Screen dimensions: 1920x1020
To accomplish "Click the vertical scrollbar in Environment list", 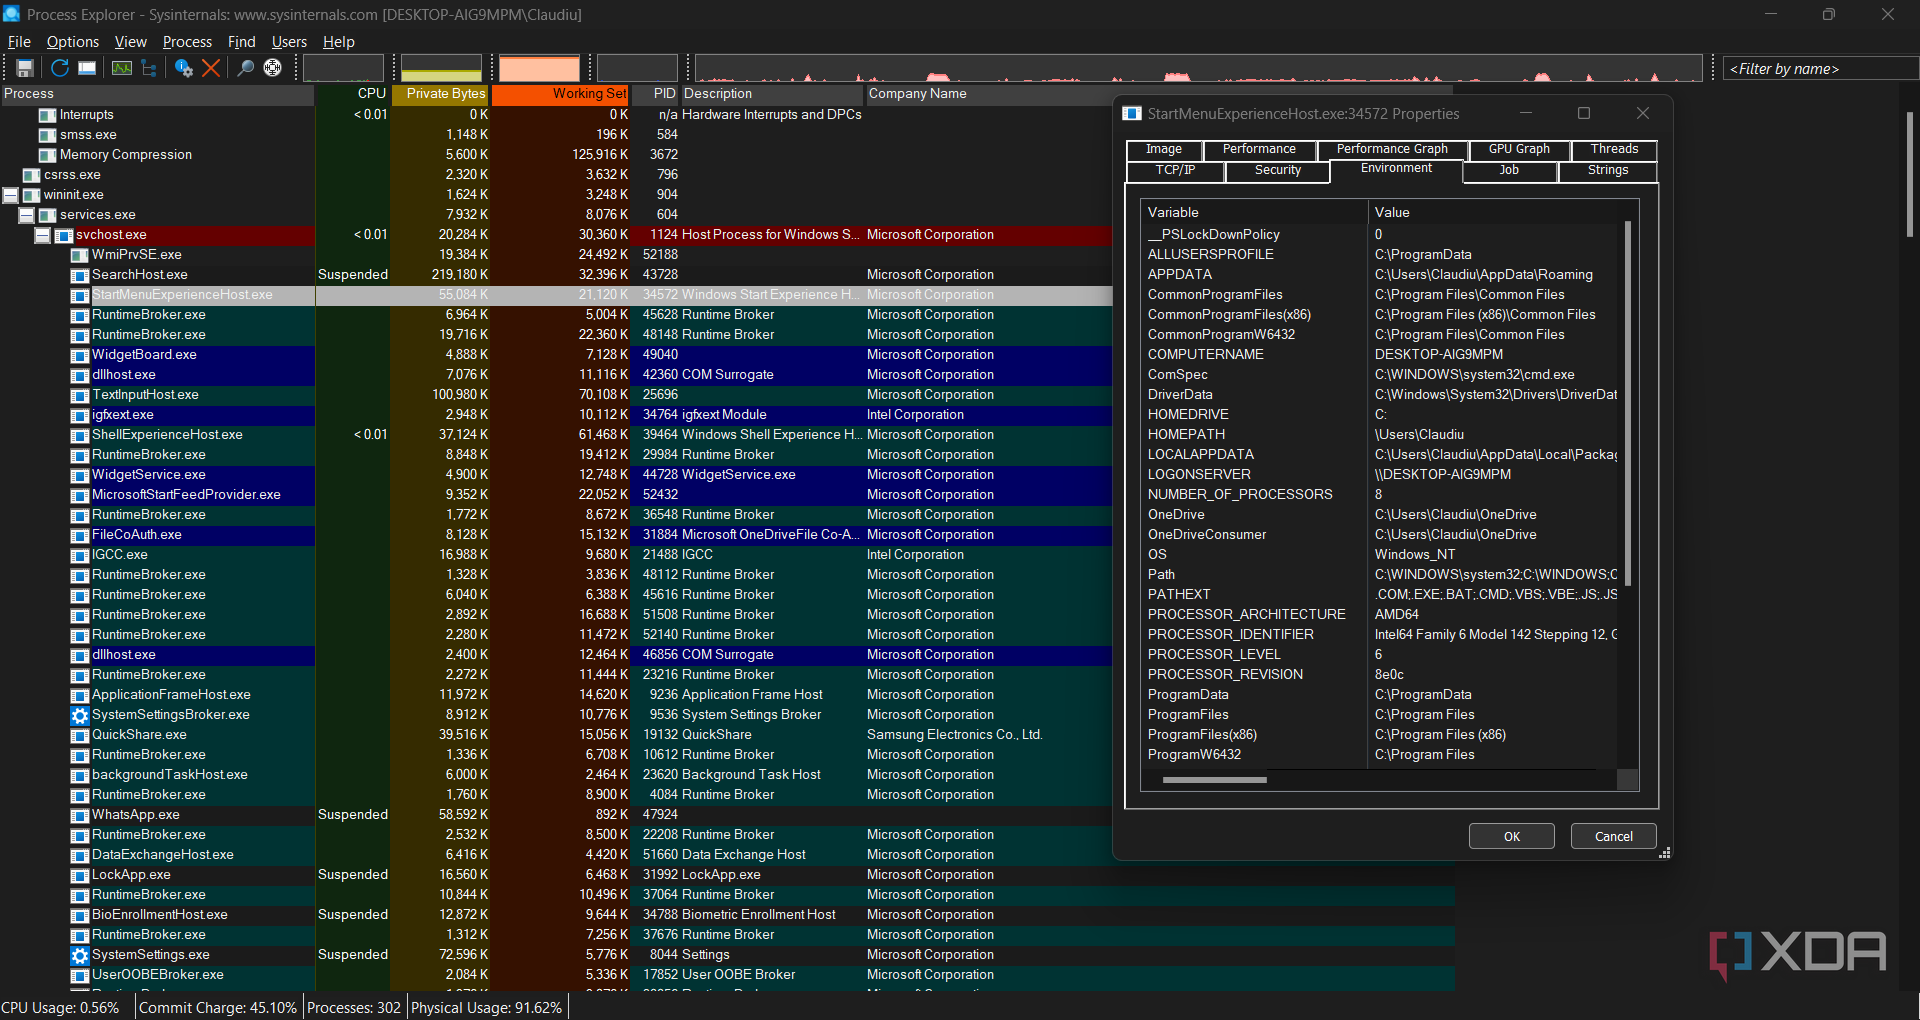I will (1628, 403).
